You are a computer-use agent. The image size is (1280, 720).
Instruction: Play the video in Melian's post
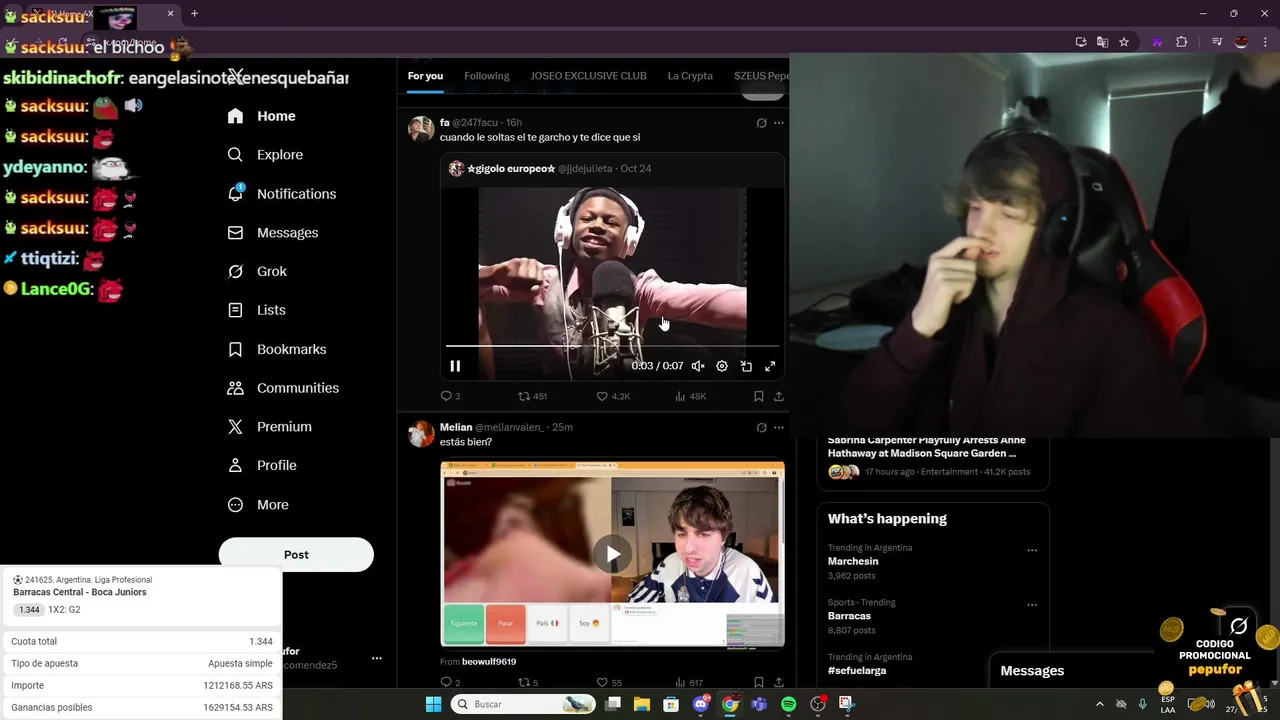(x=612, y=555)
